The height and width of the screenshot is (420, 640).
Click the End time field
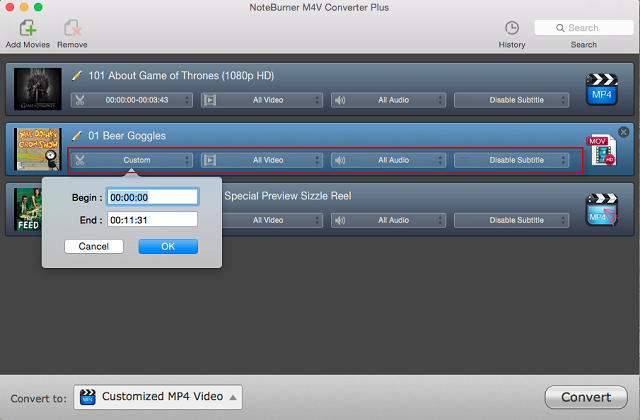pyautogui.click(x=153, y=220)
